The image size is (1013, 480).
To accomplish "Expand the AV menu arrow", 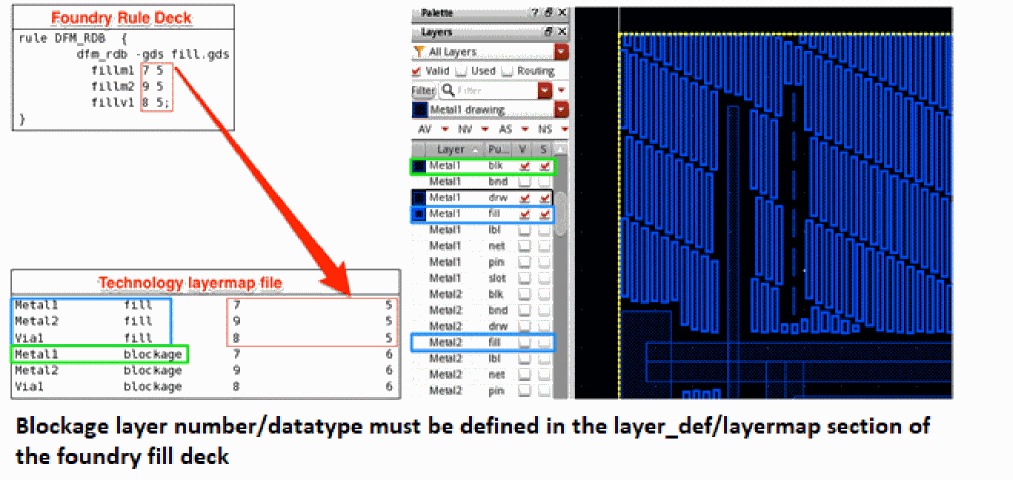I will [x=444, y=129].
